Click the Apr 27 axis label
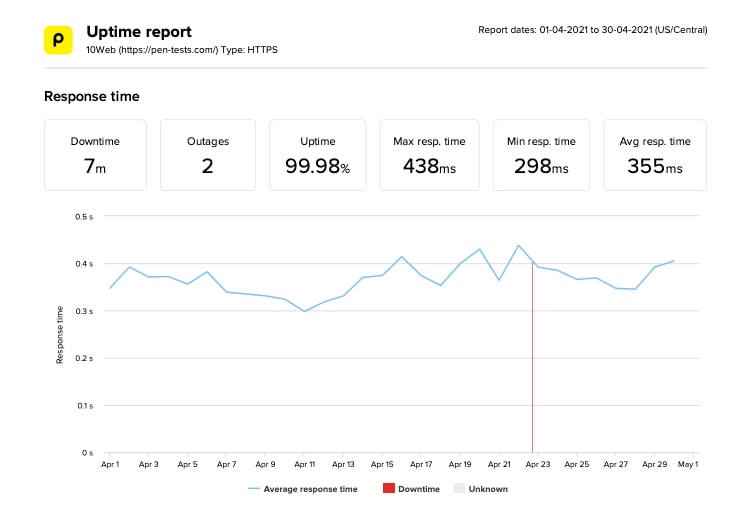Viewport: 749px width, 505px height. (x=615, y=464)
